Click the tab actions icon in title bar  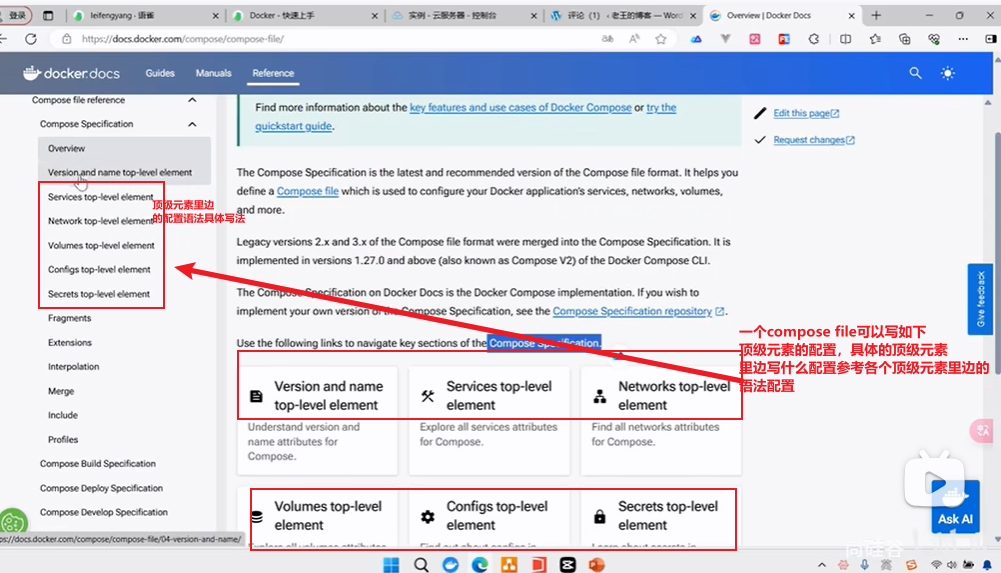point(48,15)
